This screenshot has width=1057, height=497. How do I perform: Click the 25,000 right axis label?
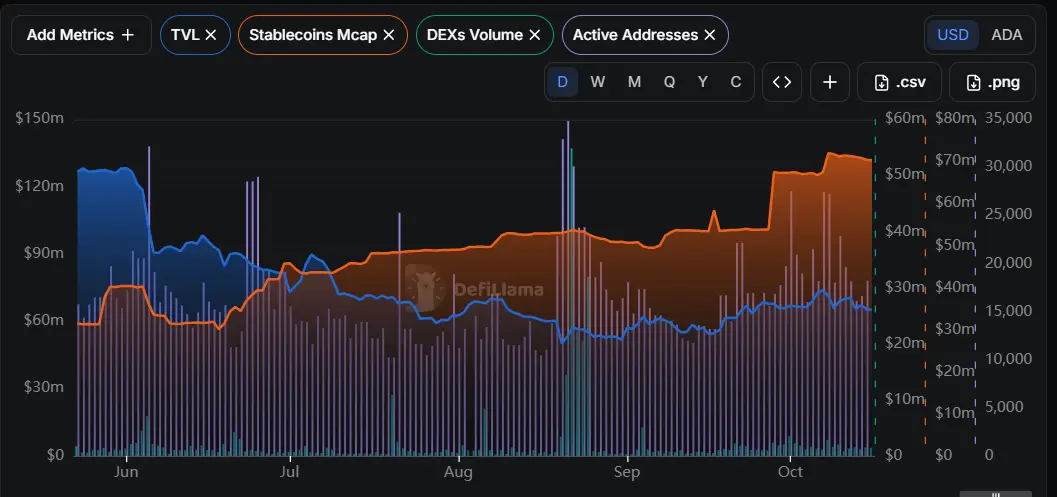[1008, 214]
